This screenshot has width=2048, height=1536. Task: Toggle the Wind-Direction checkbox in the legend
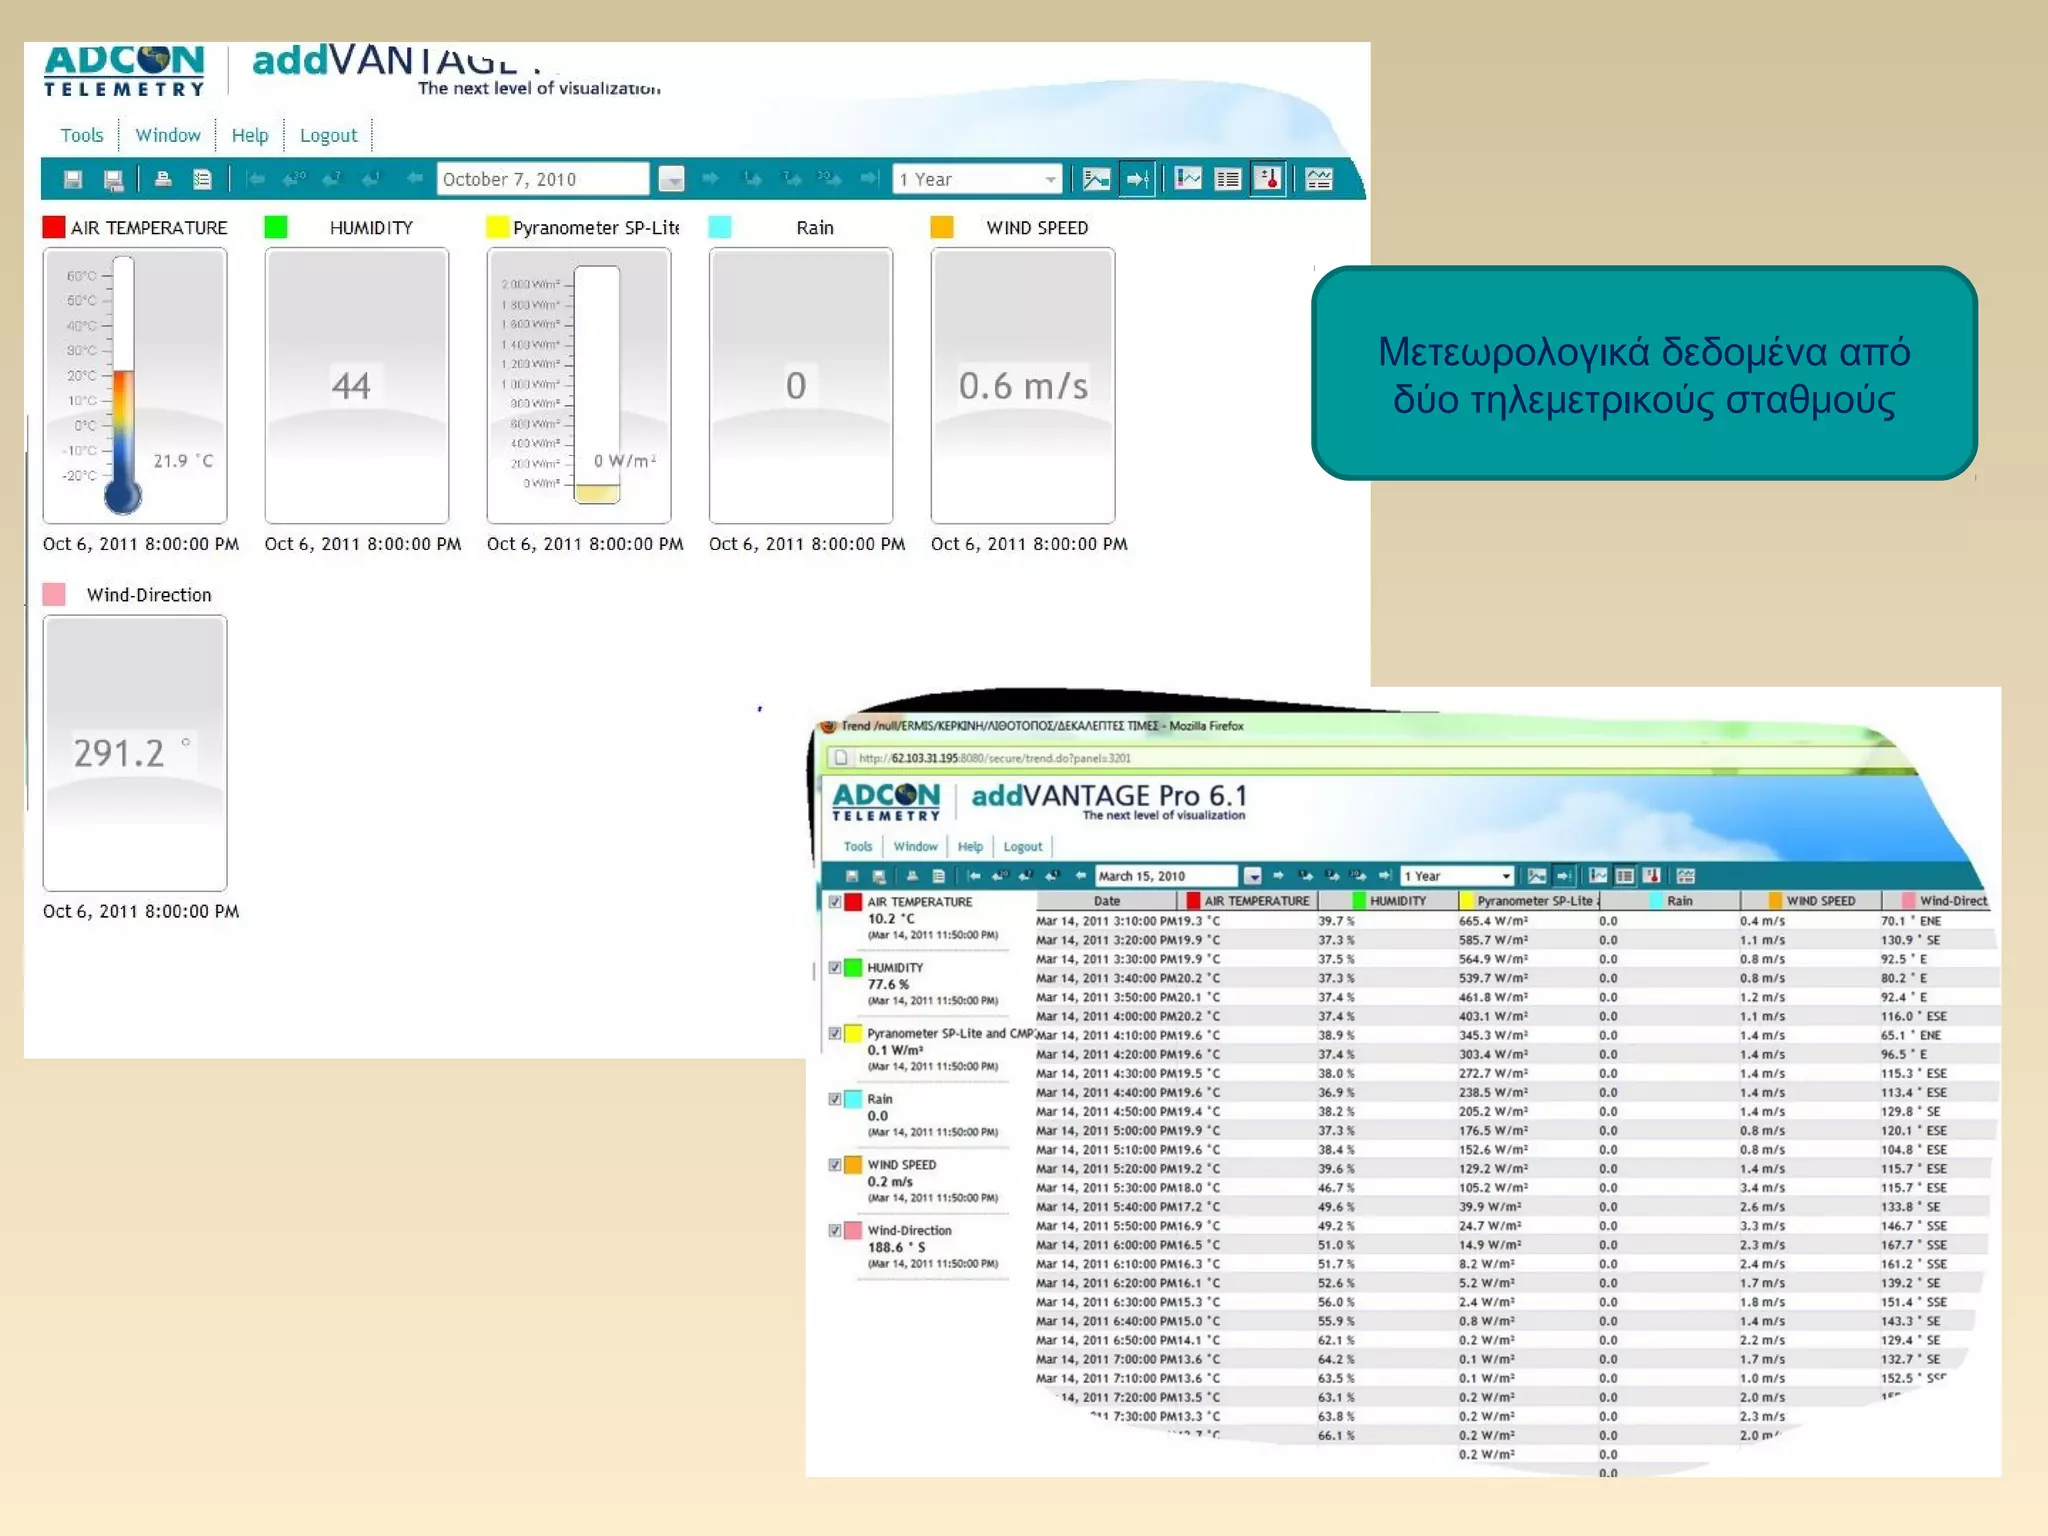coord(835,1231)
